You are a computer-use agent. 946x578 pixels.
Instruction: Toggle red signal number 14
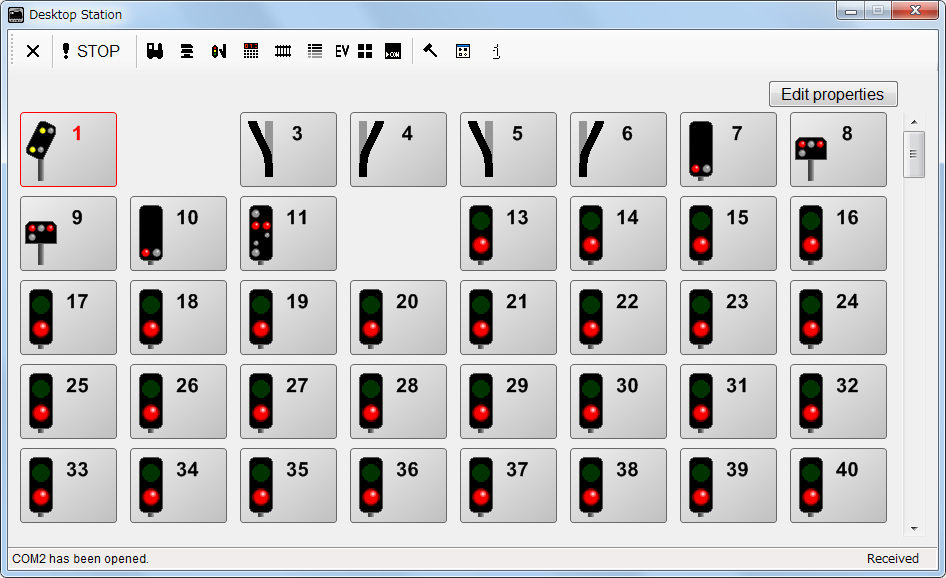[618, 233]
